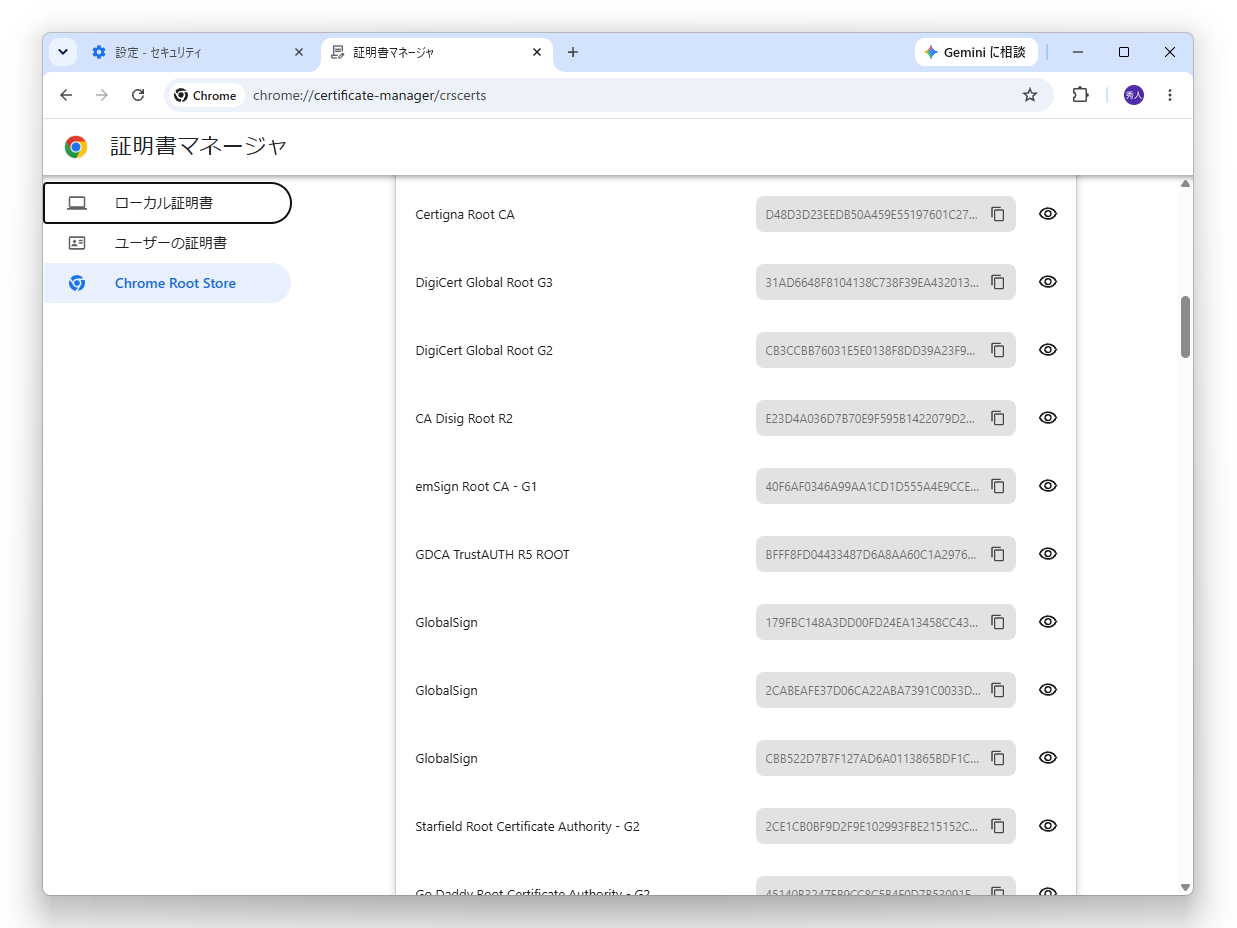Screen dimensions: 1237x928
Task: Click the vertical scrollbar thumb
Action: (x=1185, y=326)
